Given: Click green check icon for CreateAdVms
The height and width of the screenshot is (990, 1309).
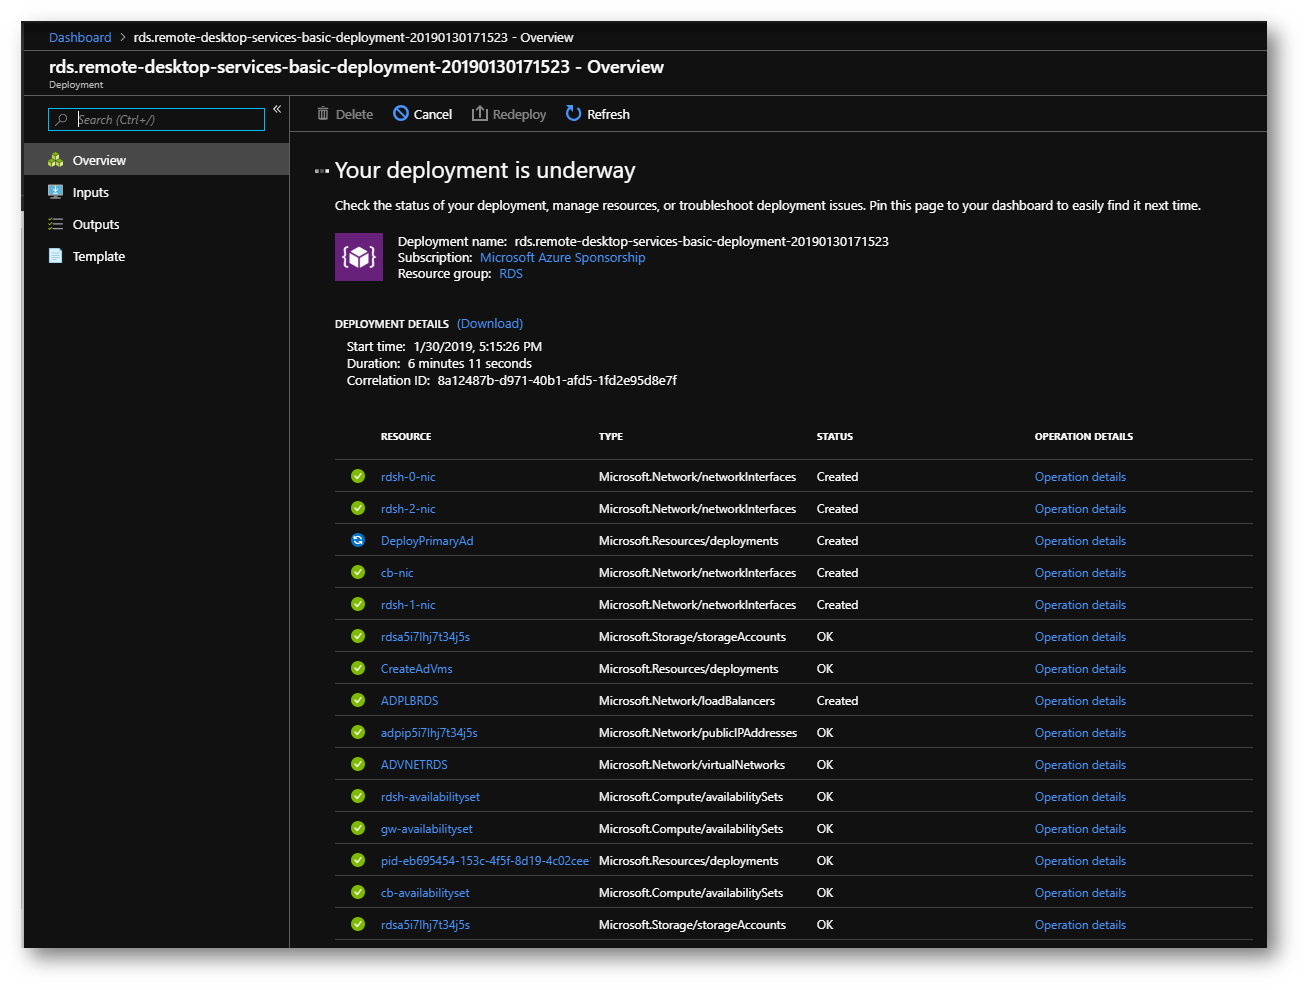Looking at the screenshot, I should 358,668.
